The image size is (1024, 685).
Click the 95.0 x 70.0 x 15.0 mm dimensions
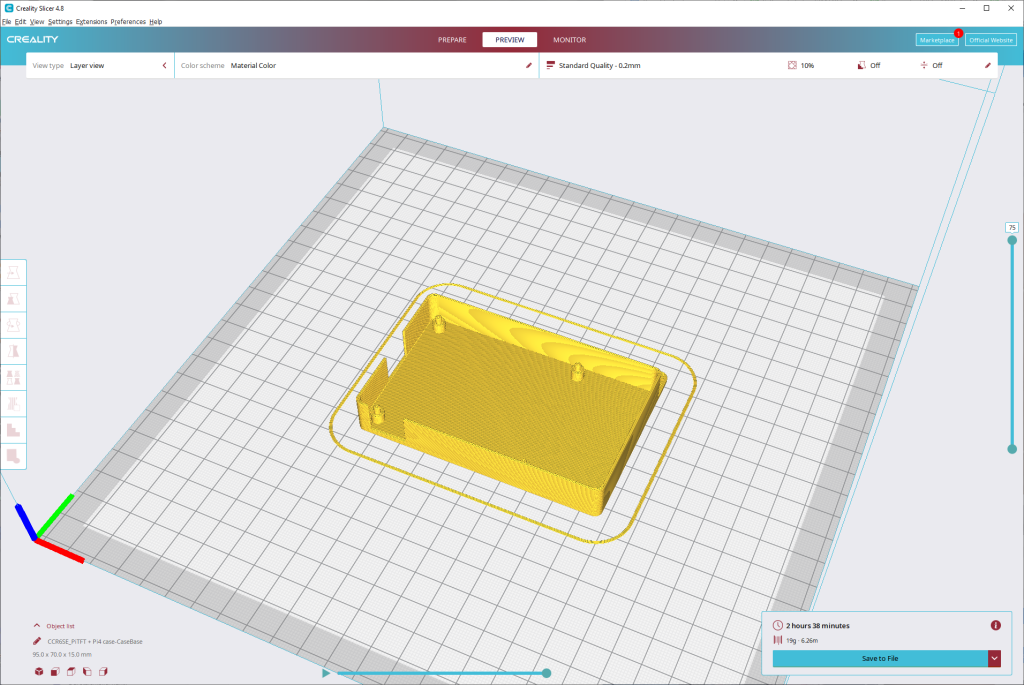pyautogui.click(x=62, y=654)
